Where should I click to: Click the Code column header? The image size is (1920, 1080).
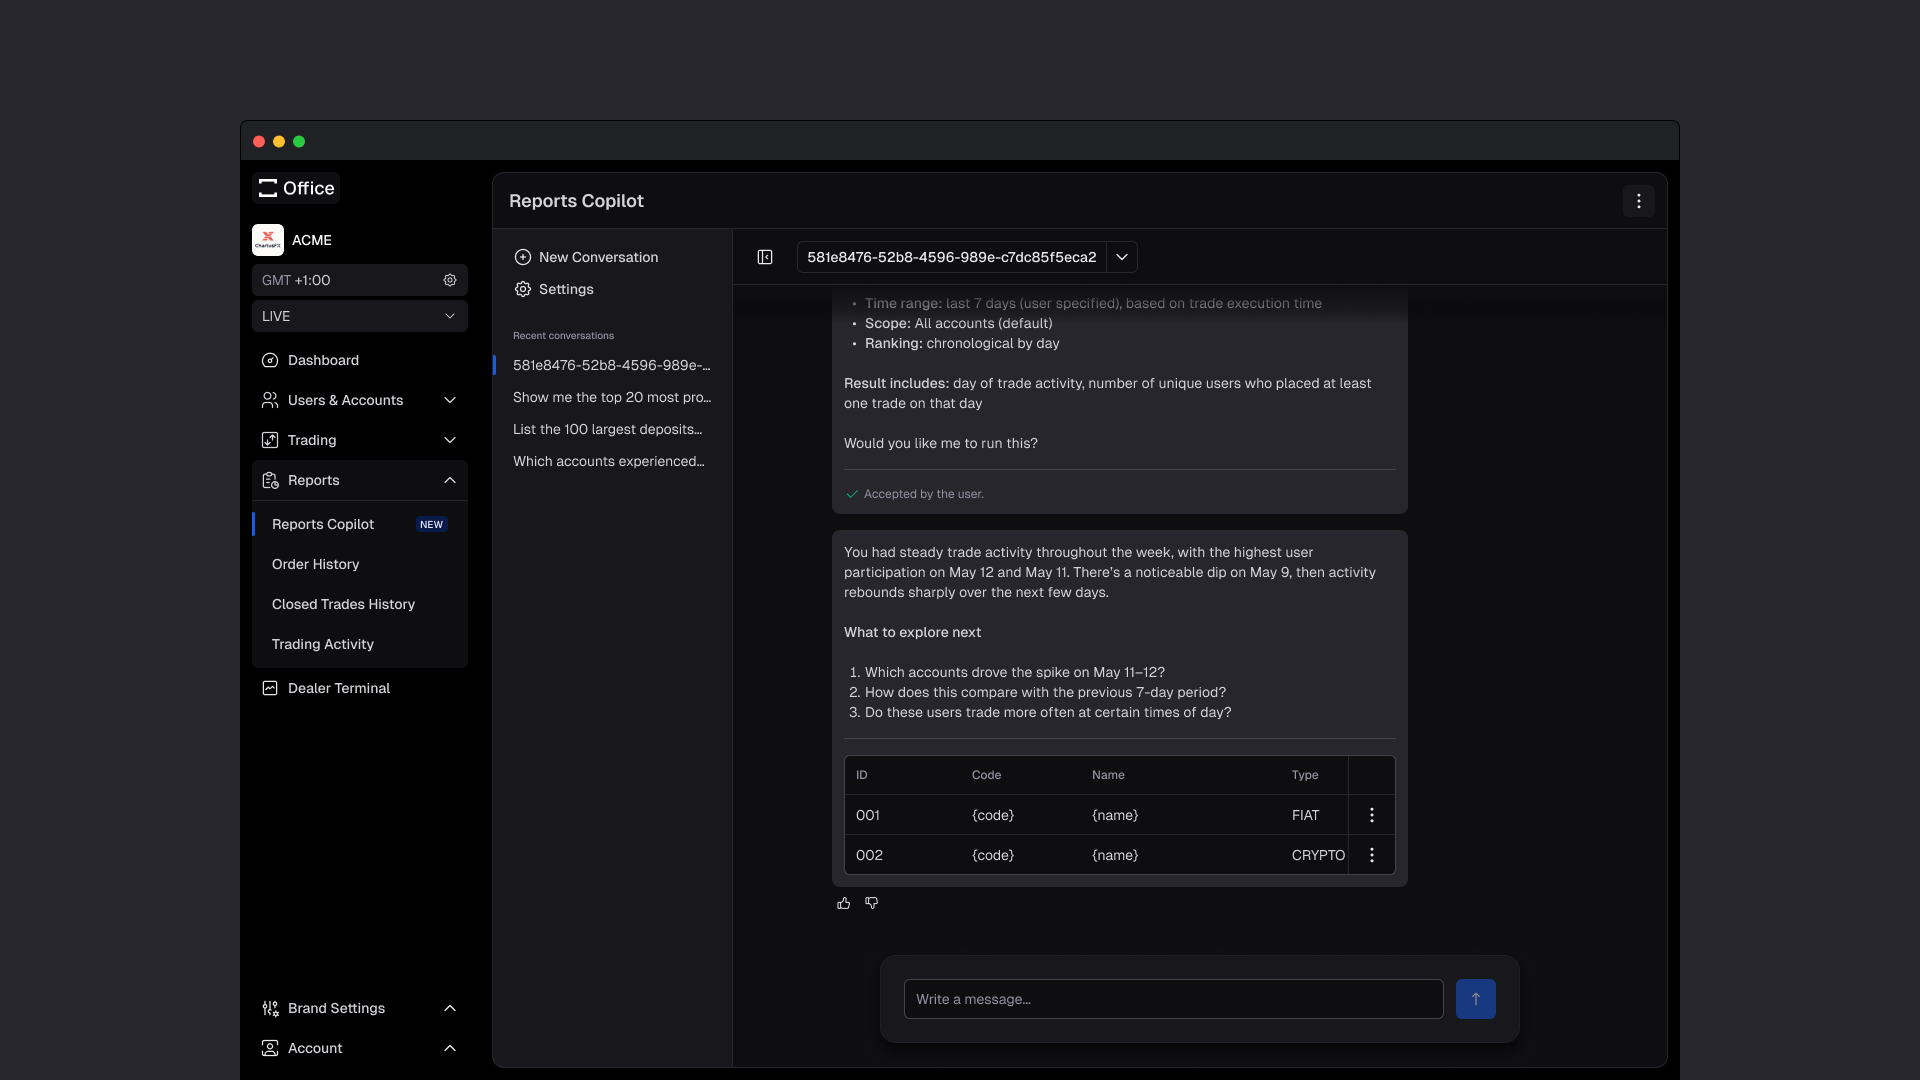click(x=986, y=775)
